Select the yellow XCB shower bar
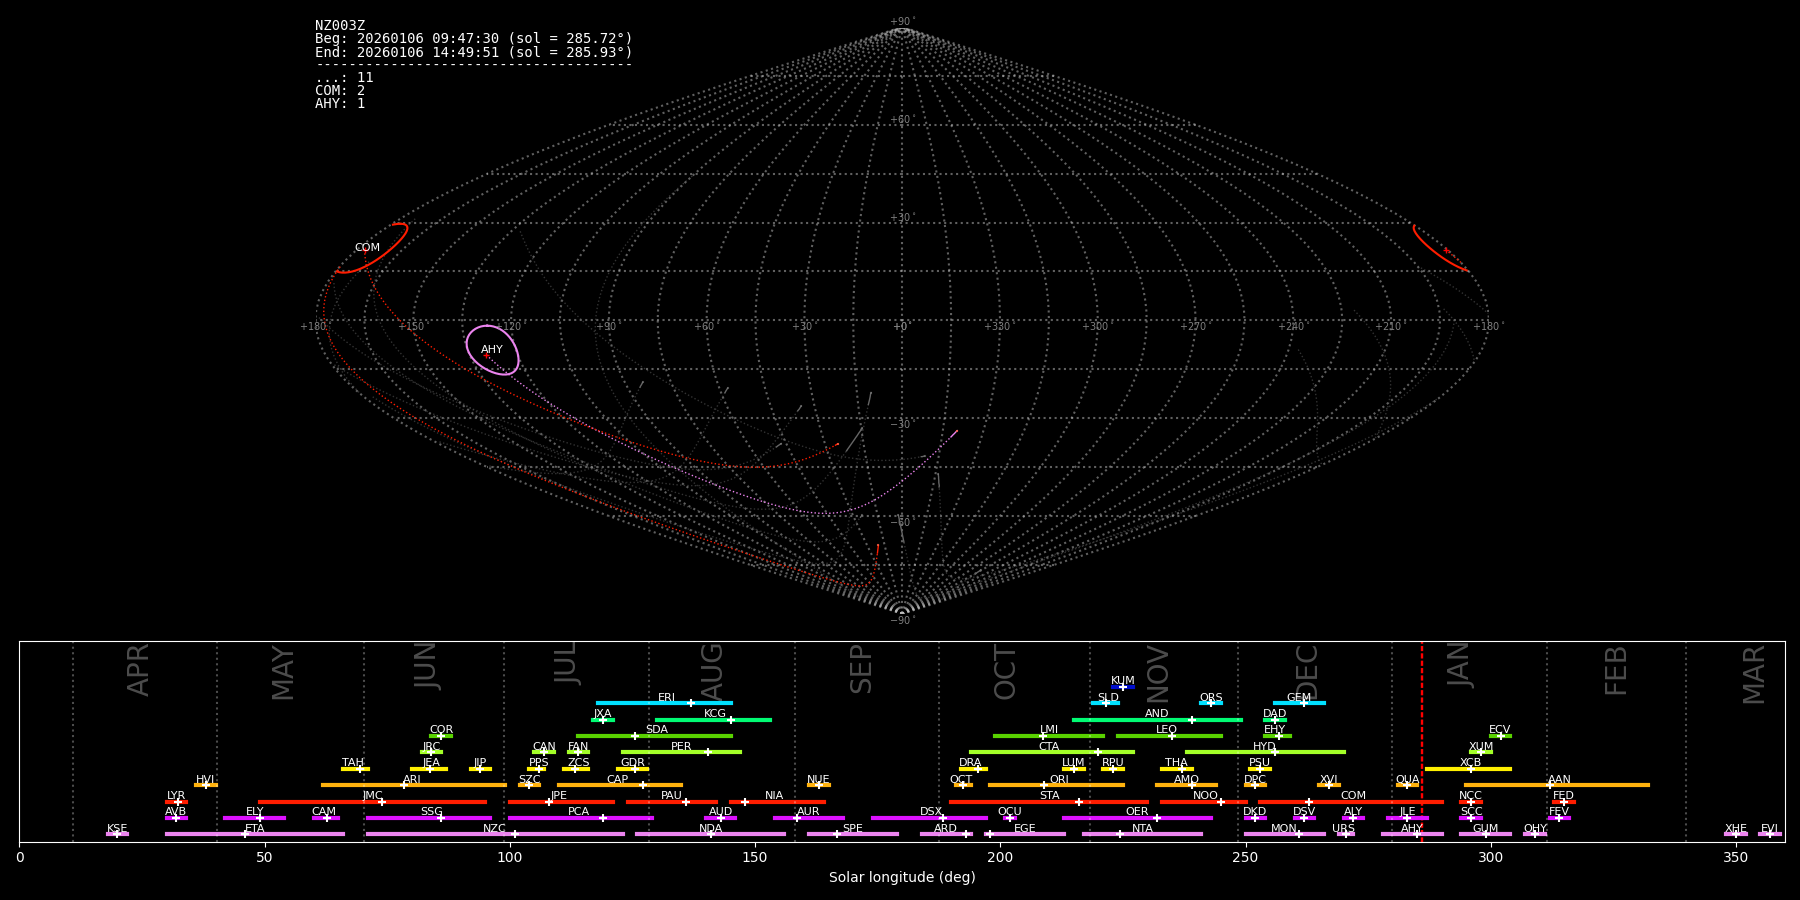 (1468, 769)
